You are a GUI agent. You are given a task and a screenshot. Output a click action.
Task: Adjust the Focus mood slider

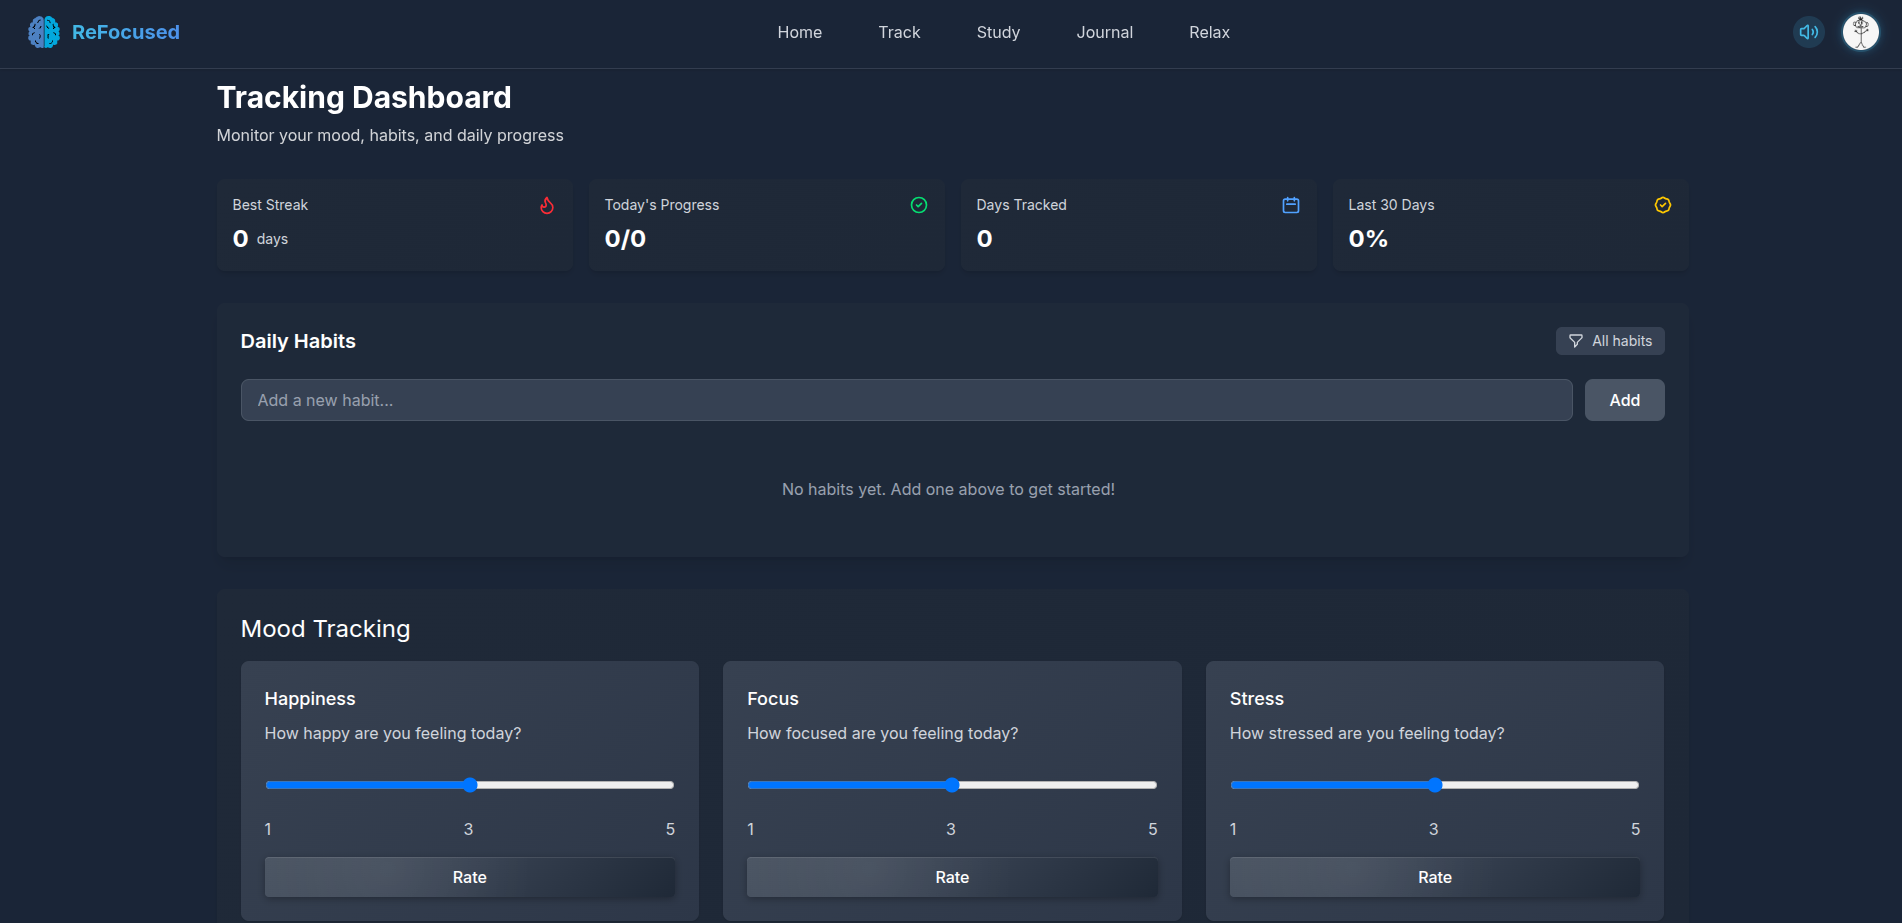pos(951,785)
